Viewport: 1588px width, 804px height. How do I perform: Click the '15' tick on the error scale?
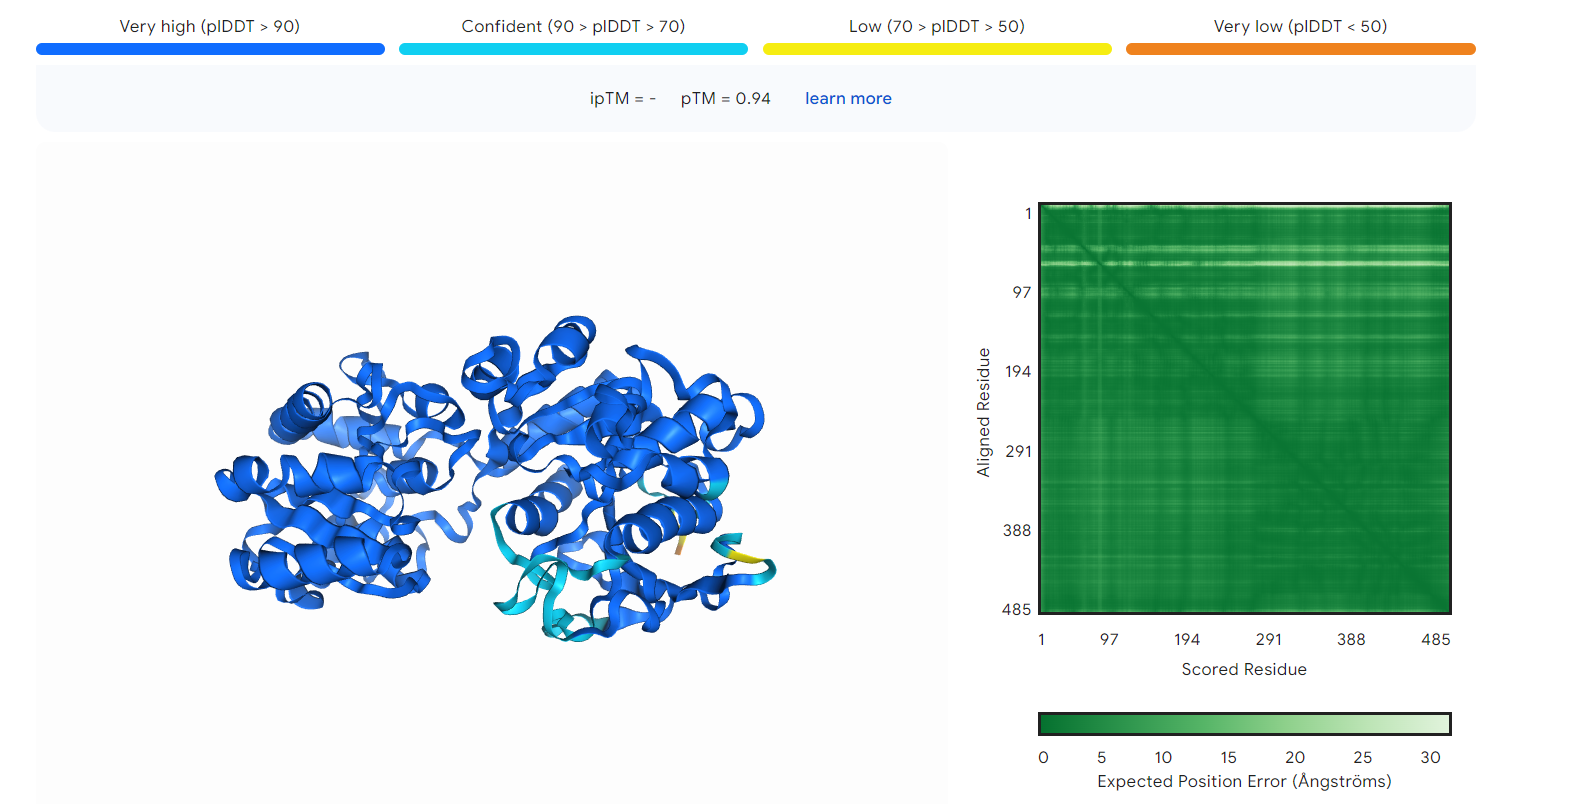point(1228,757)
